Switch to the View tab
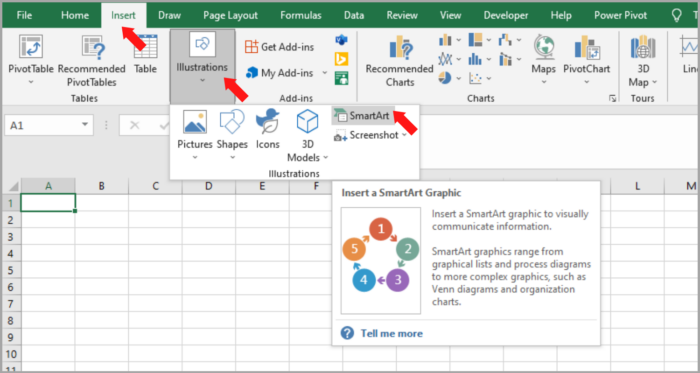This screenshot has height=373, width=700. pos(450,16)
